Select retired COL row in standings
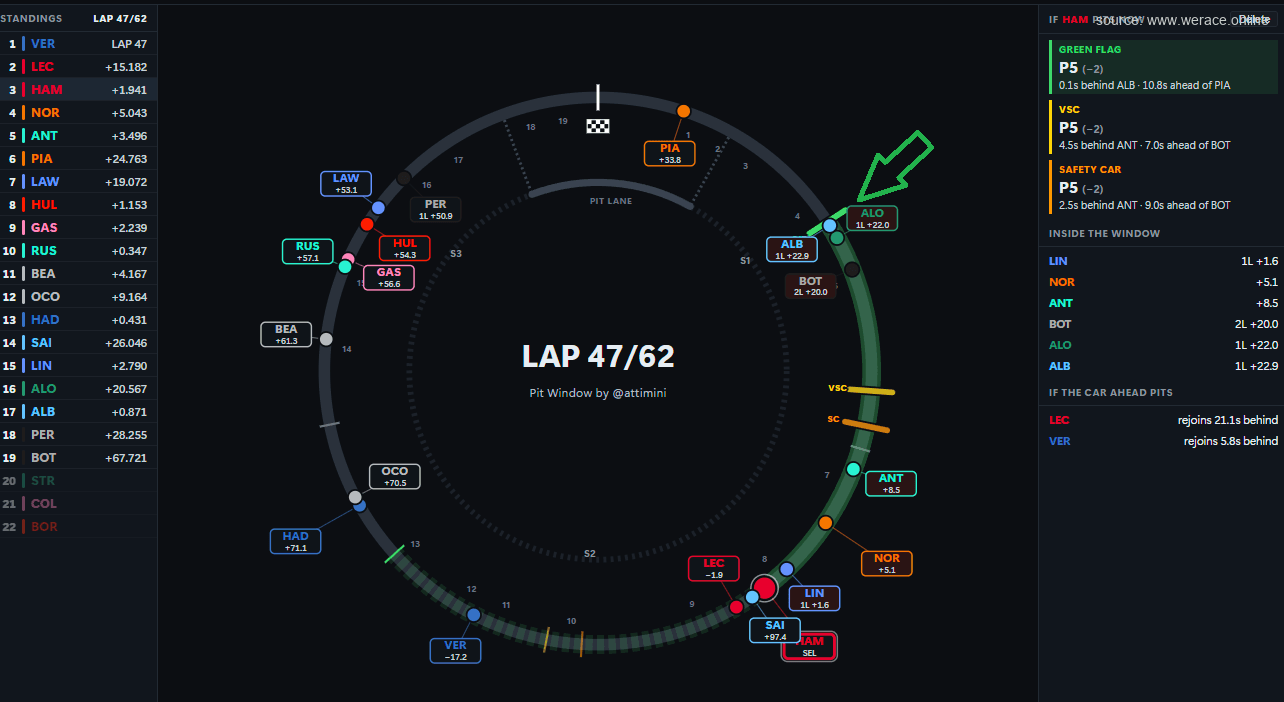This screenshot has height=702, width=1284. pos(78,504)
